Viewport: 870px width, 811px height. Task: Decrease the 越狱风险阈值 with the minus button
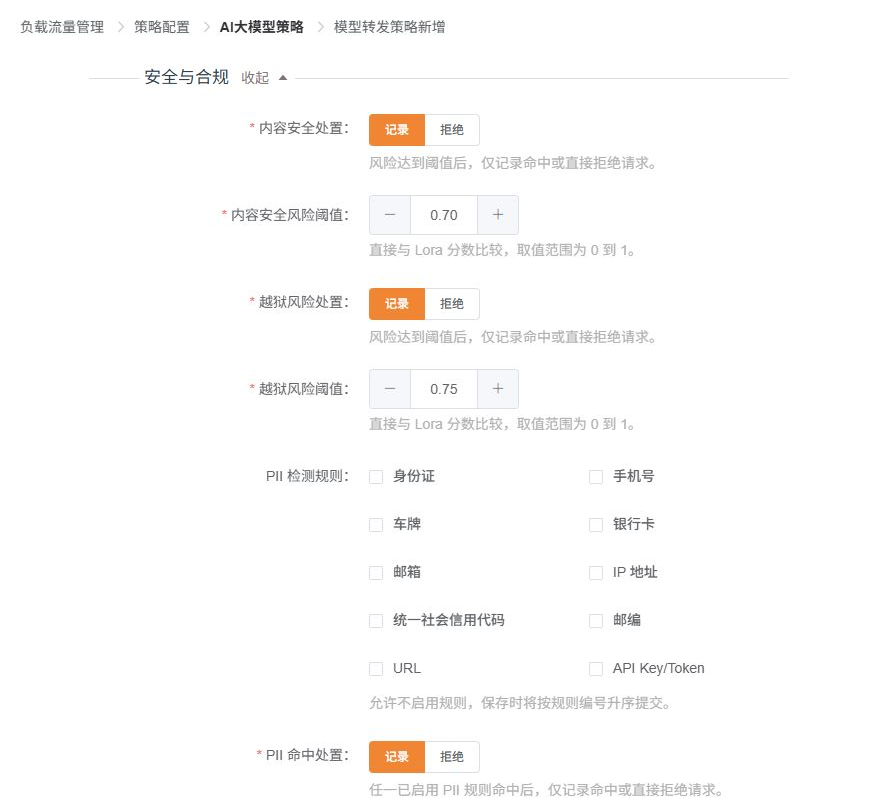click(390, 389)
